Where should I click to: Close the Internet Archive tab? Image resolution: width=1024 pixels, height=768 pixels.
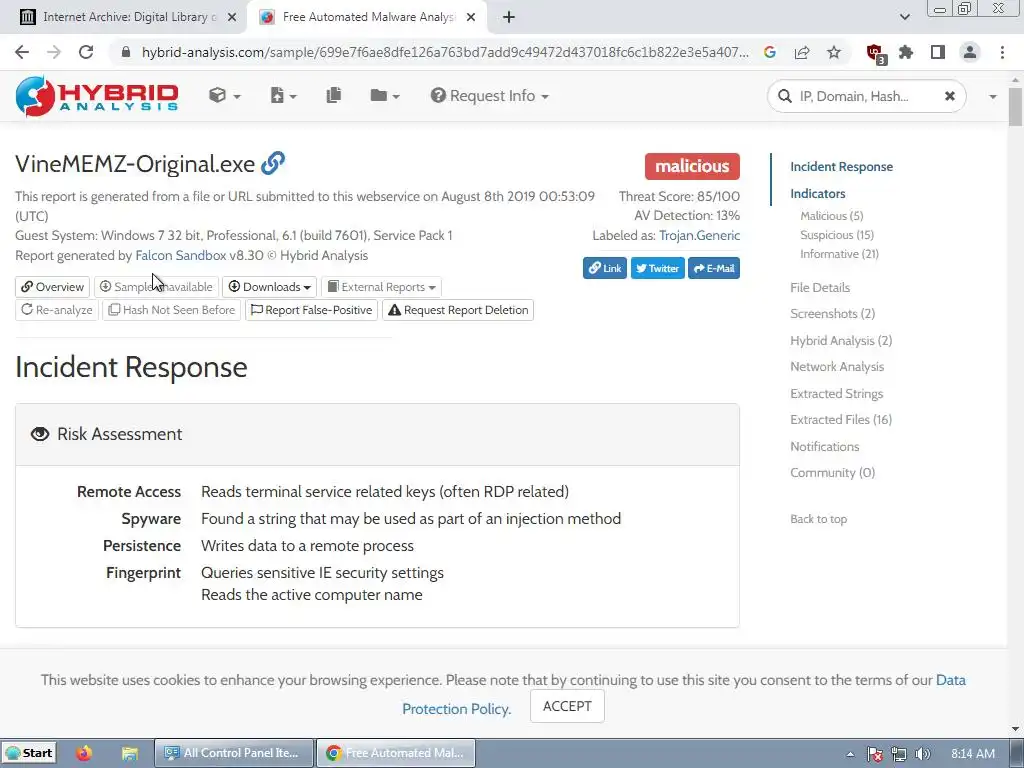click(x=232, y=18)
